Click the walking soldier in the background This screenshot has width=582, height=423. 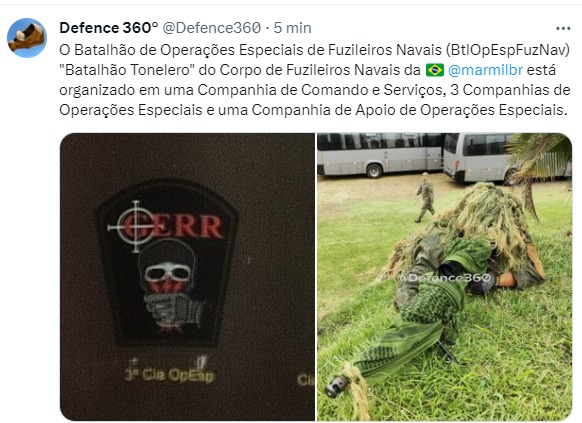coord(425,197)
